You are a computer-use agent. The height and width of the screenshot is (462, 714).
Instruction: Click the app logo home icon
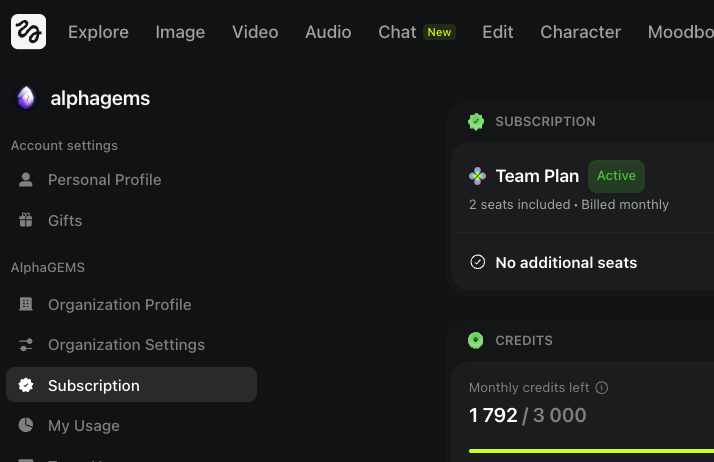pyautogui.click(x=28, y=31)
